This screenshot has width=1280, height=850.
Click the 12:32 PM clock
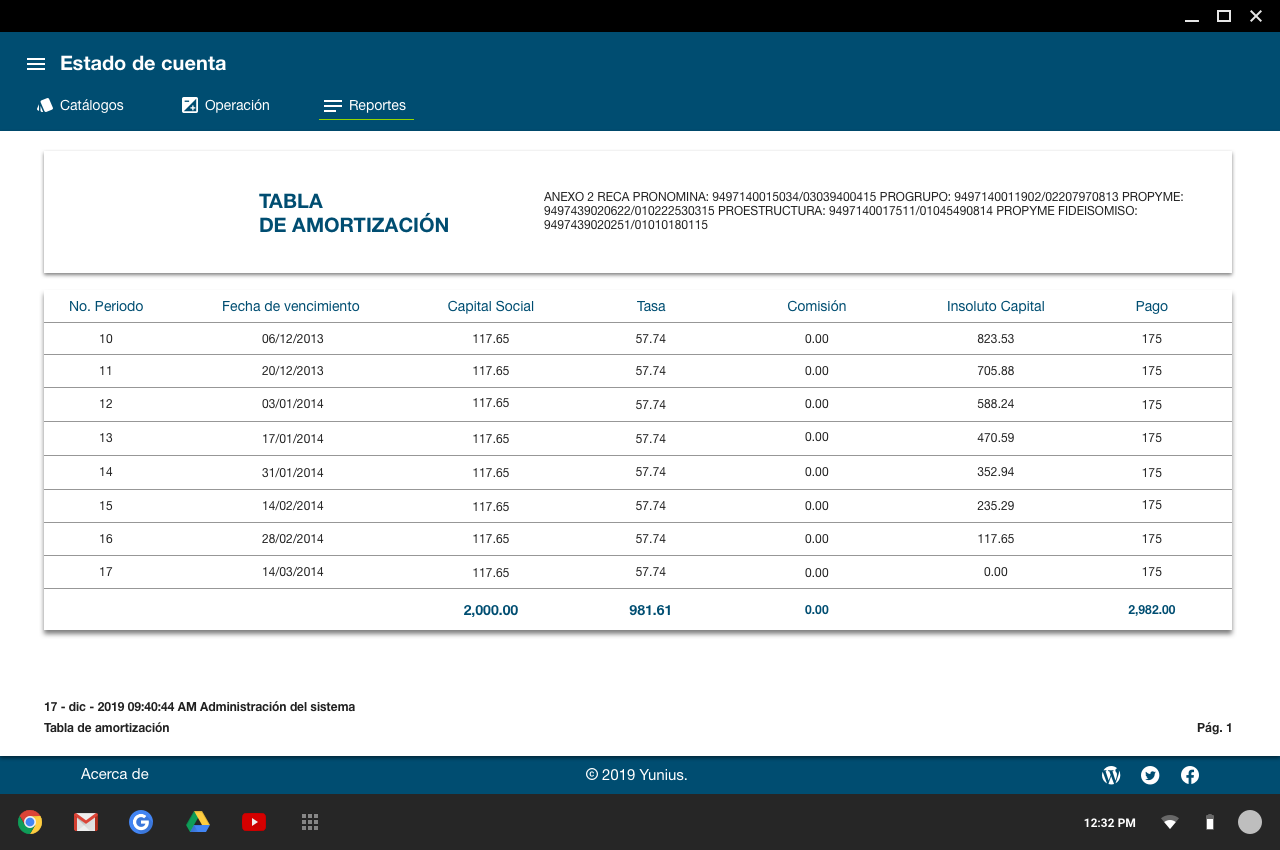[1109, 823]
